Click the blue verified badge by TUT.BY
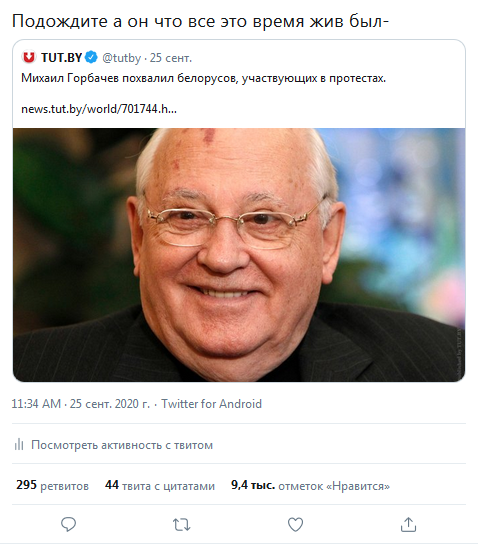This screenshot has width=478, height=544. 92,57
